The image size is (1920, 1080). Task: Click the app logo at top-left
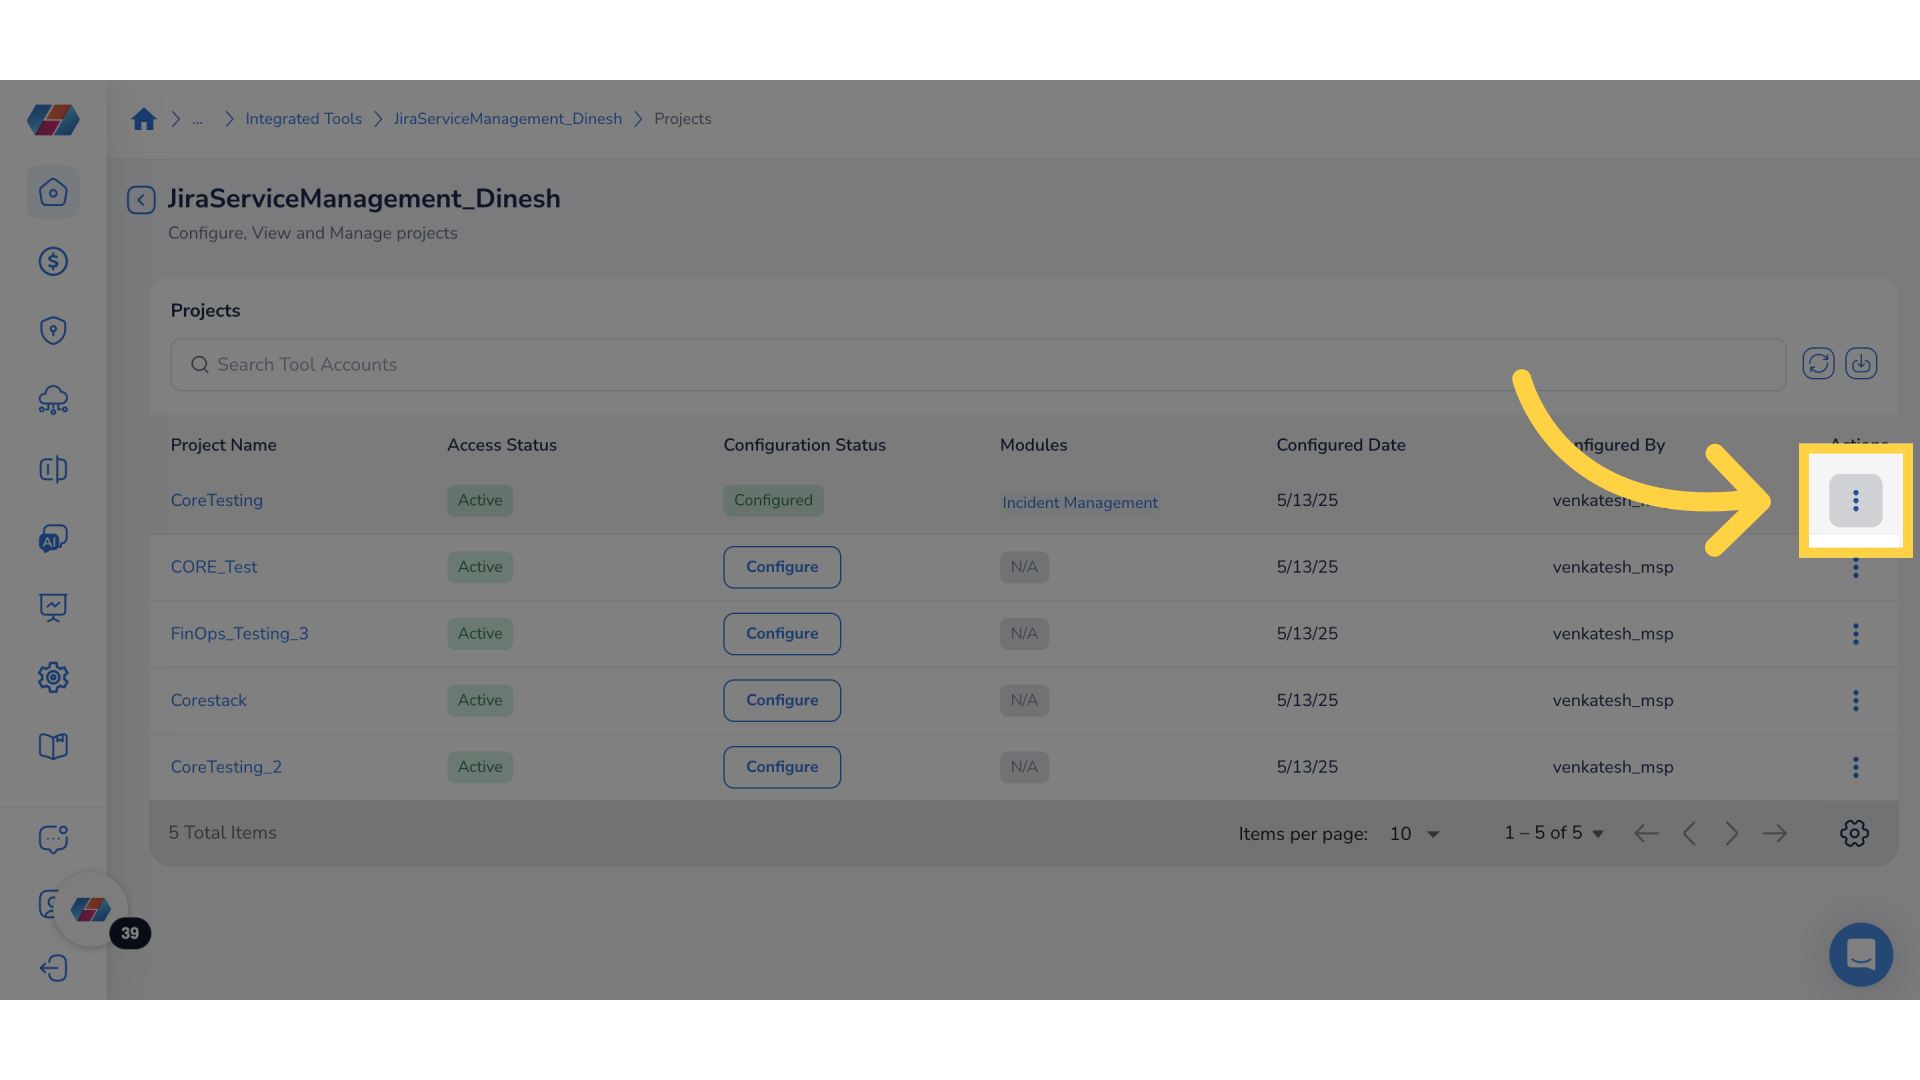53,120
